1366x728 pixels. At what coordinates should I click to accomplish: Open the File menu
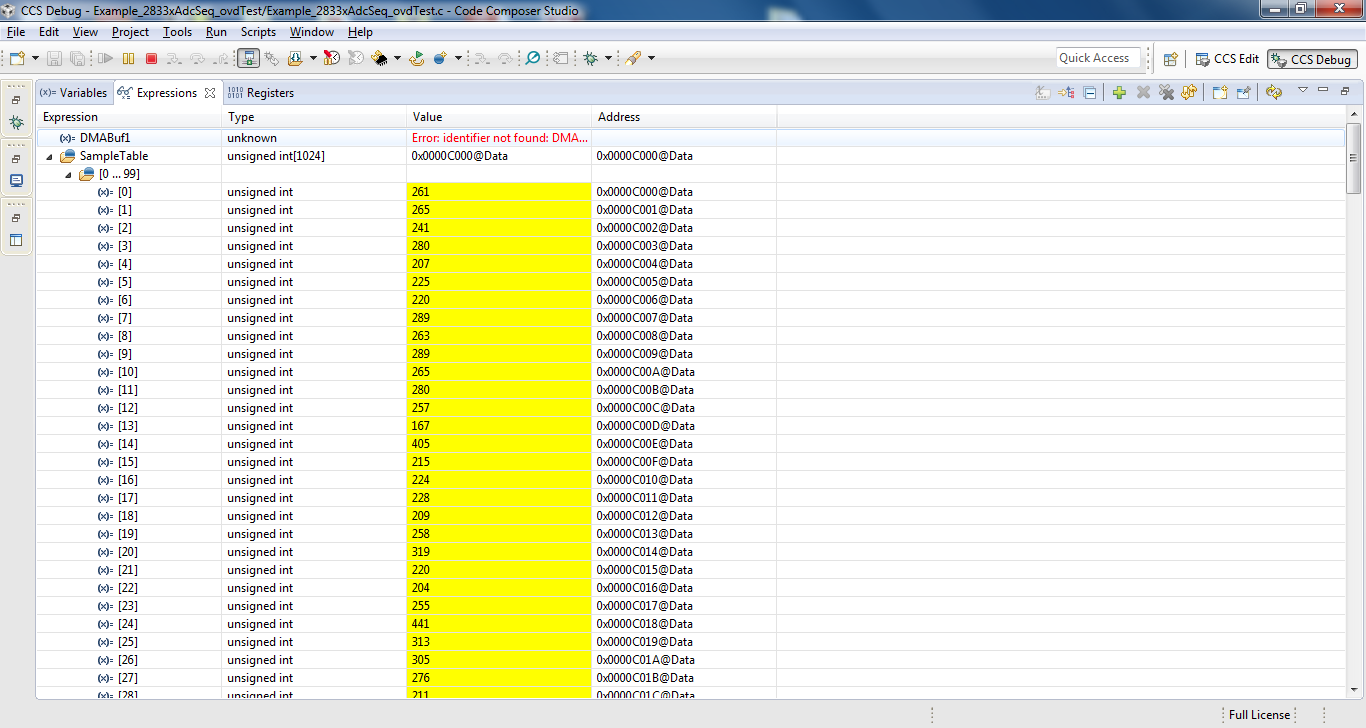15,32
